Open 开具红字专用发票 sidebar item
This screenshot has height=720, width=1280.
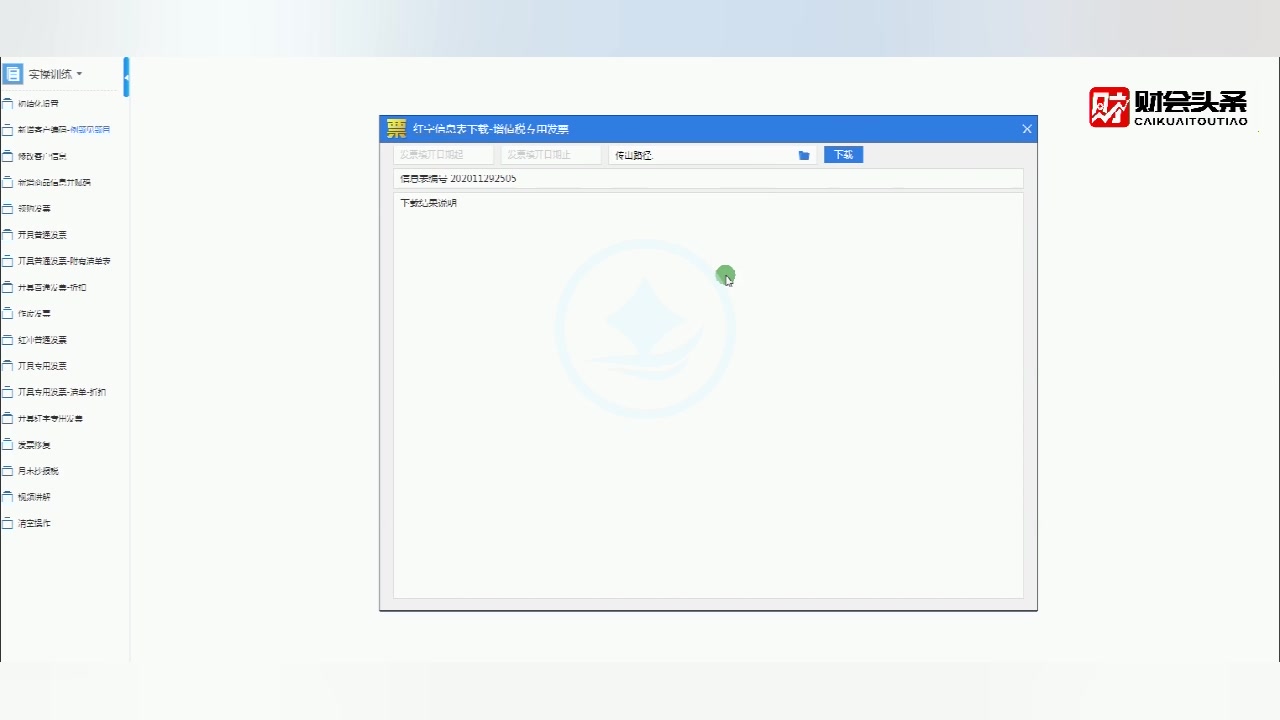coord(50,418)
